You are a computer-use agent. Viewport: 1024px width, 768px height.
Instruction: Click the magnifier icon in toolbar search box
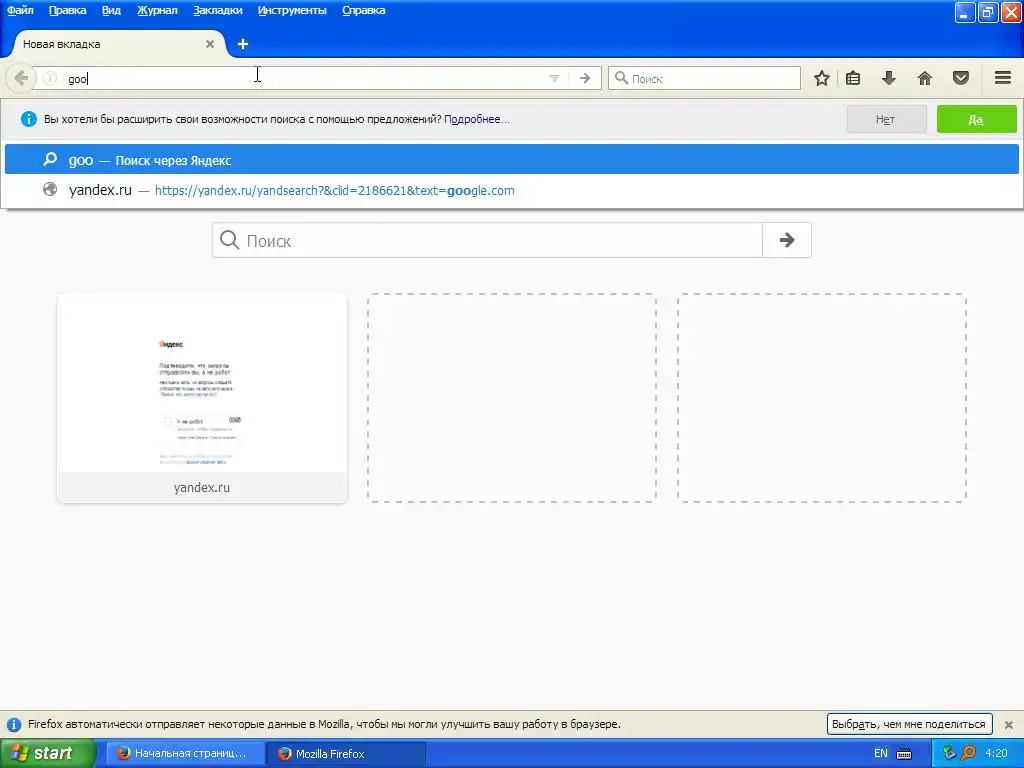622,78
